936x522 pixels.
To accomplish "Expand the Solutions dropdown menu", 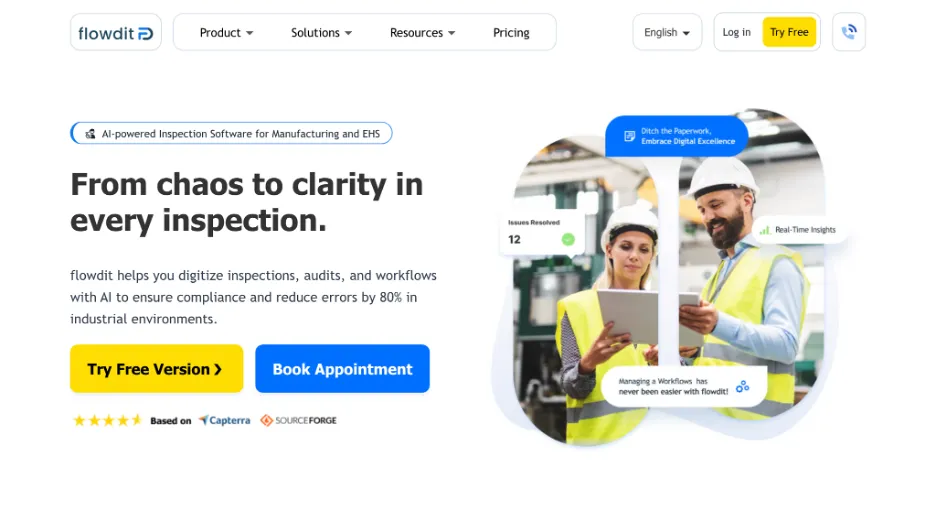I will click(x=321, y=33).
